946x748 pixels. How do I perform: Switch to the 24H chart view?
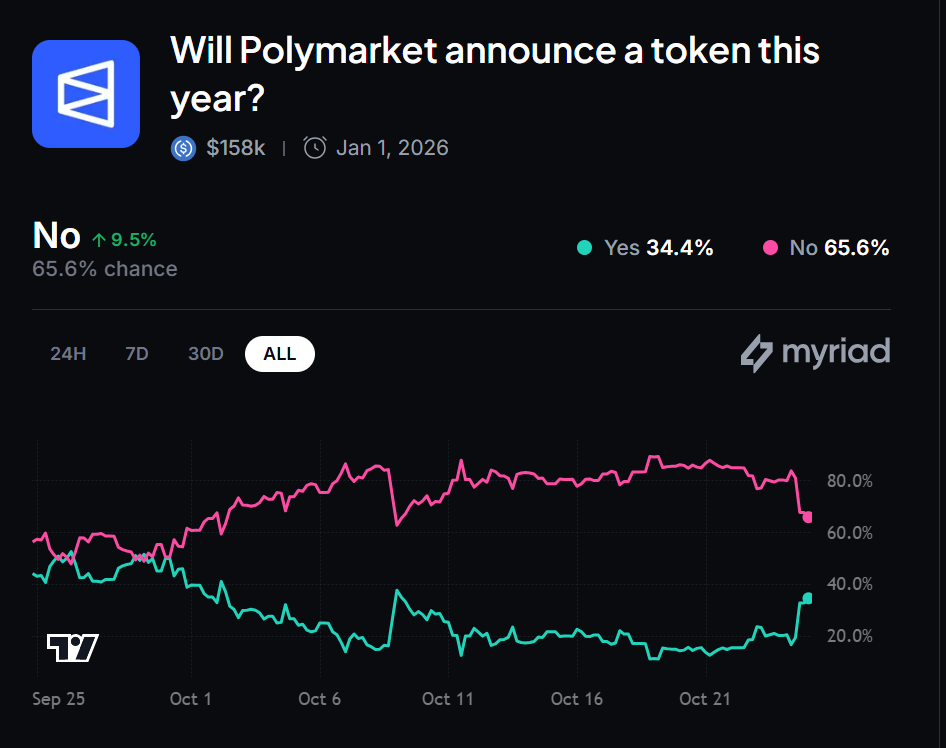point(67,353)
